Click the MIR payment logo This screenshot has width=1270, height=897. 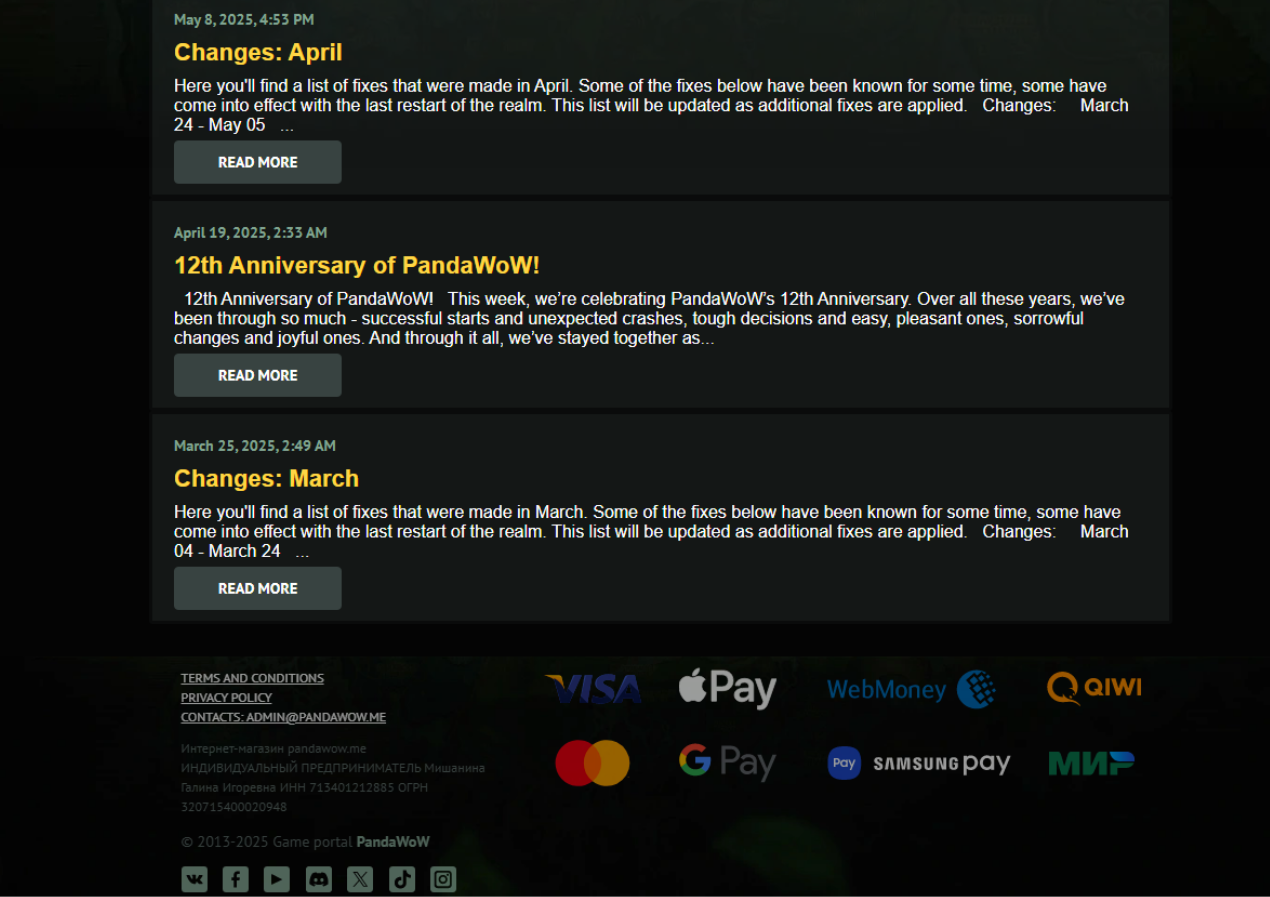pyautogui.click(x=1091, y=763)
